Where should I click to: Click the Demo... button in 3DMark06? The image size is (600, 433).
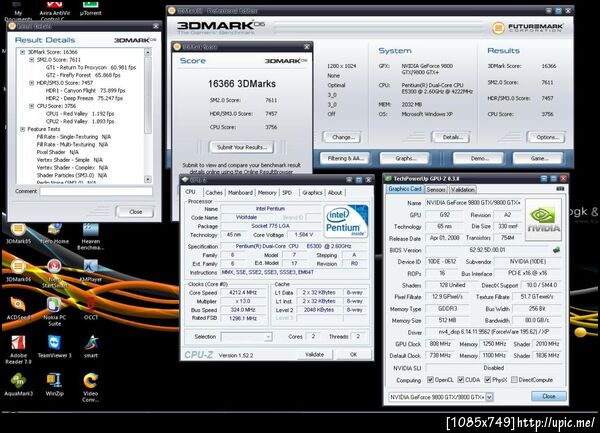point(478,158)
